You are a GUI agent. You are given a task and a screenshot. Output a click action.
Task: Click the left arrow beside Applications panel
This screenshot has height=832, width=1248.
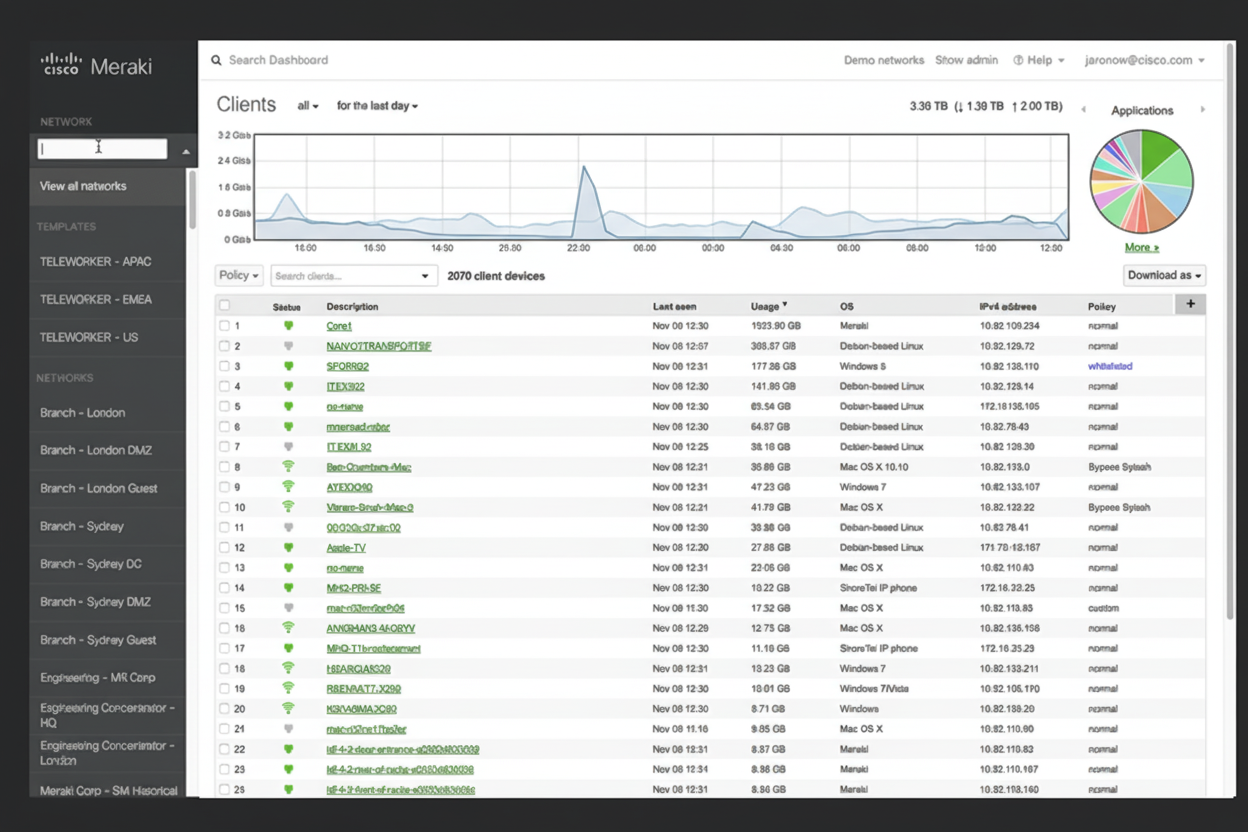(x=1083, y=109)
